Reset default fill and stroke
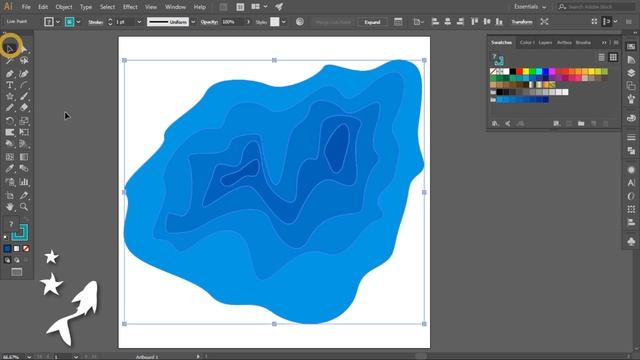The width and height of the screenshot is (640, 360). [x=6, y=237]
